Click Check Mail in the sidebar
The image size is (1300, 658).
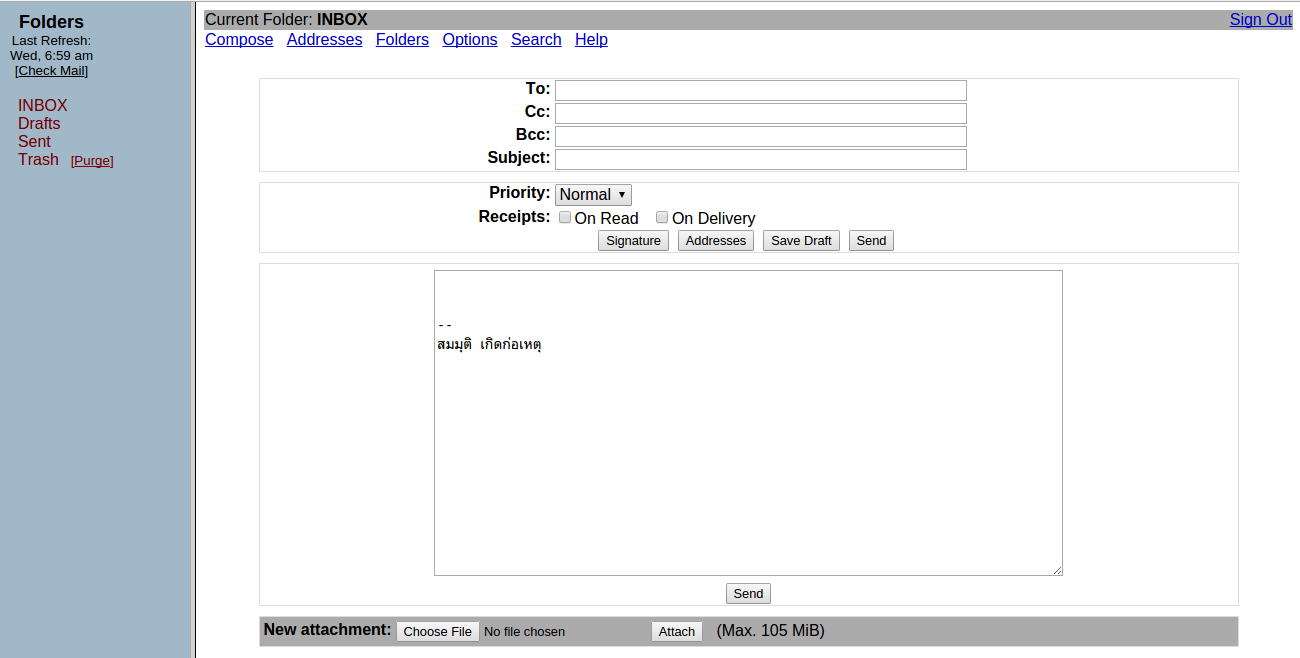point(51,71)
